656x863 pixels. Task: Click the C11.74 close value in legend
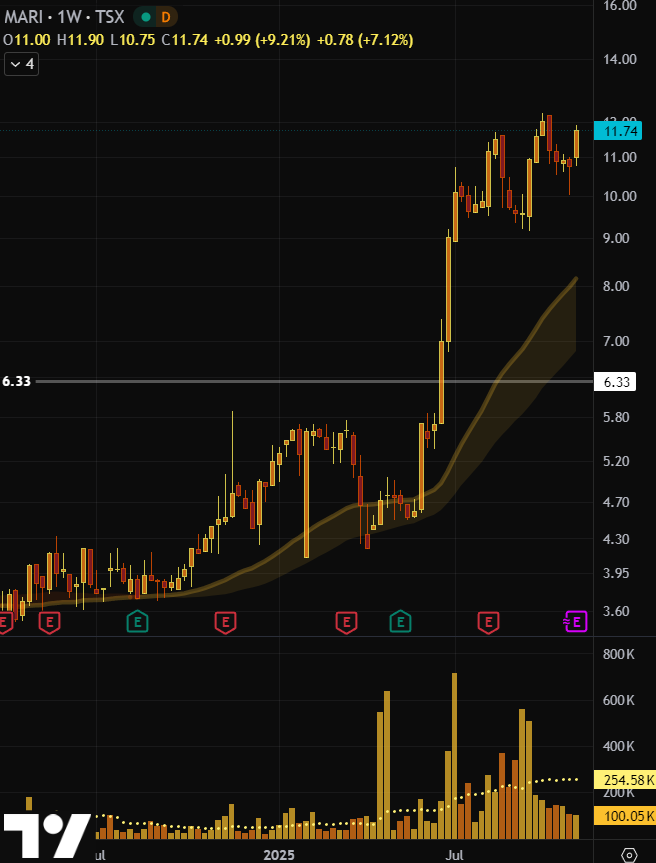click(x=185, y=40)
